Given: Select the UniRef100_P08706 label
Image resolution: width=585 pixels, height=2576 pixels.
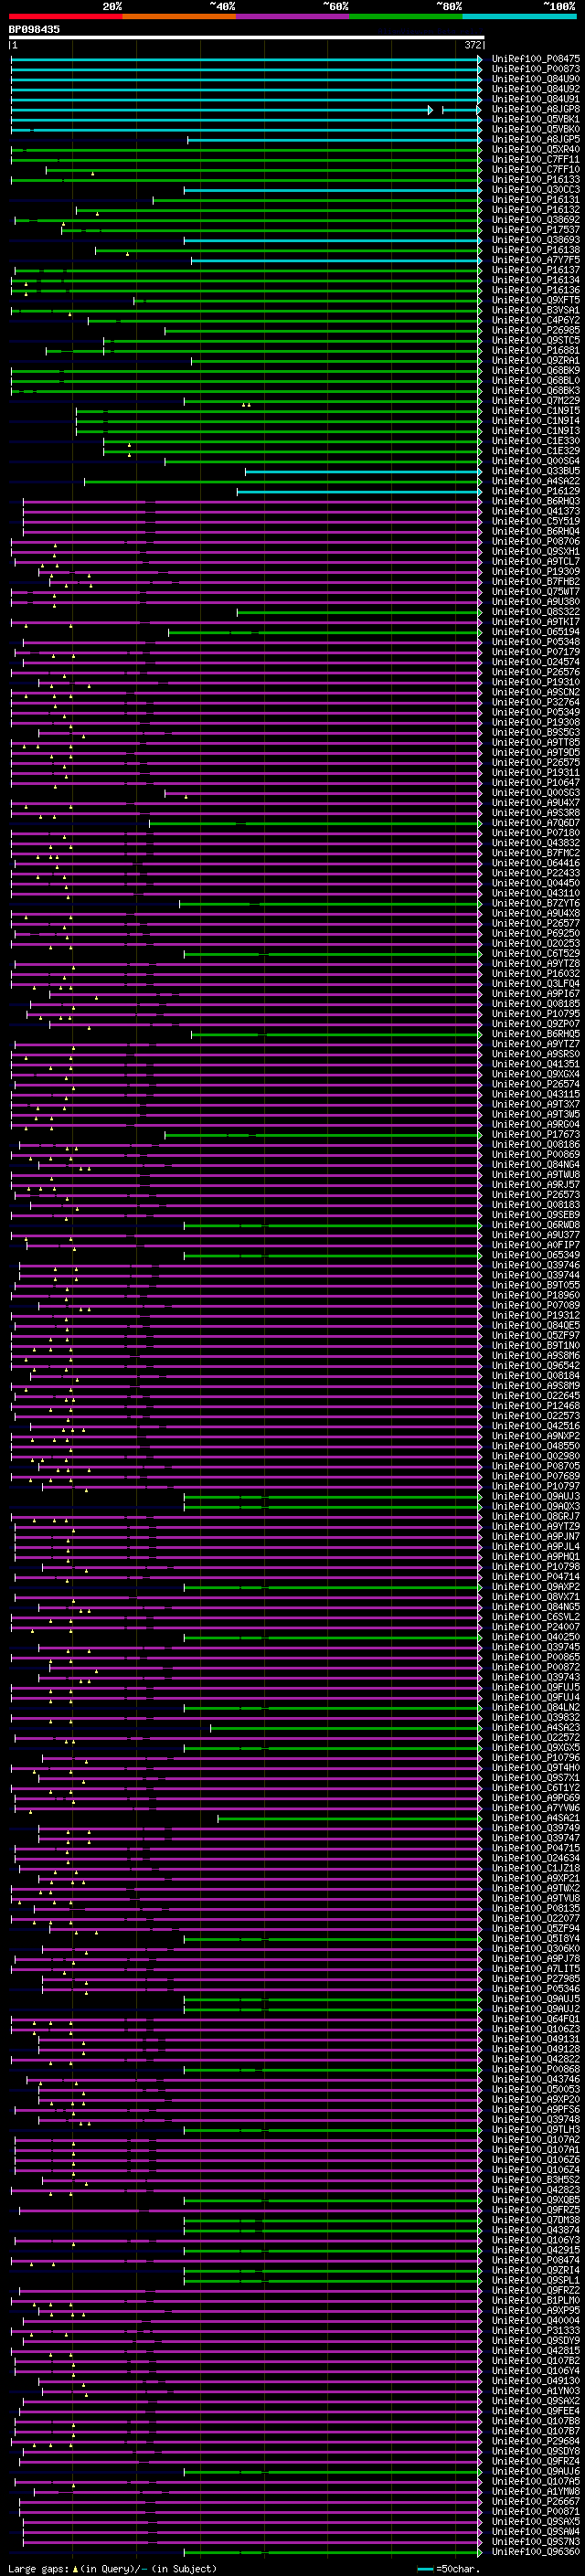Looking at the screenshot, I should 535,541.
